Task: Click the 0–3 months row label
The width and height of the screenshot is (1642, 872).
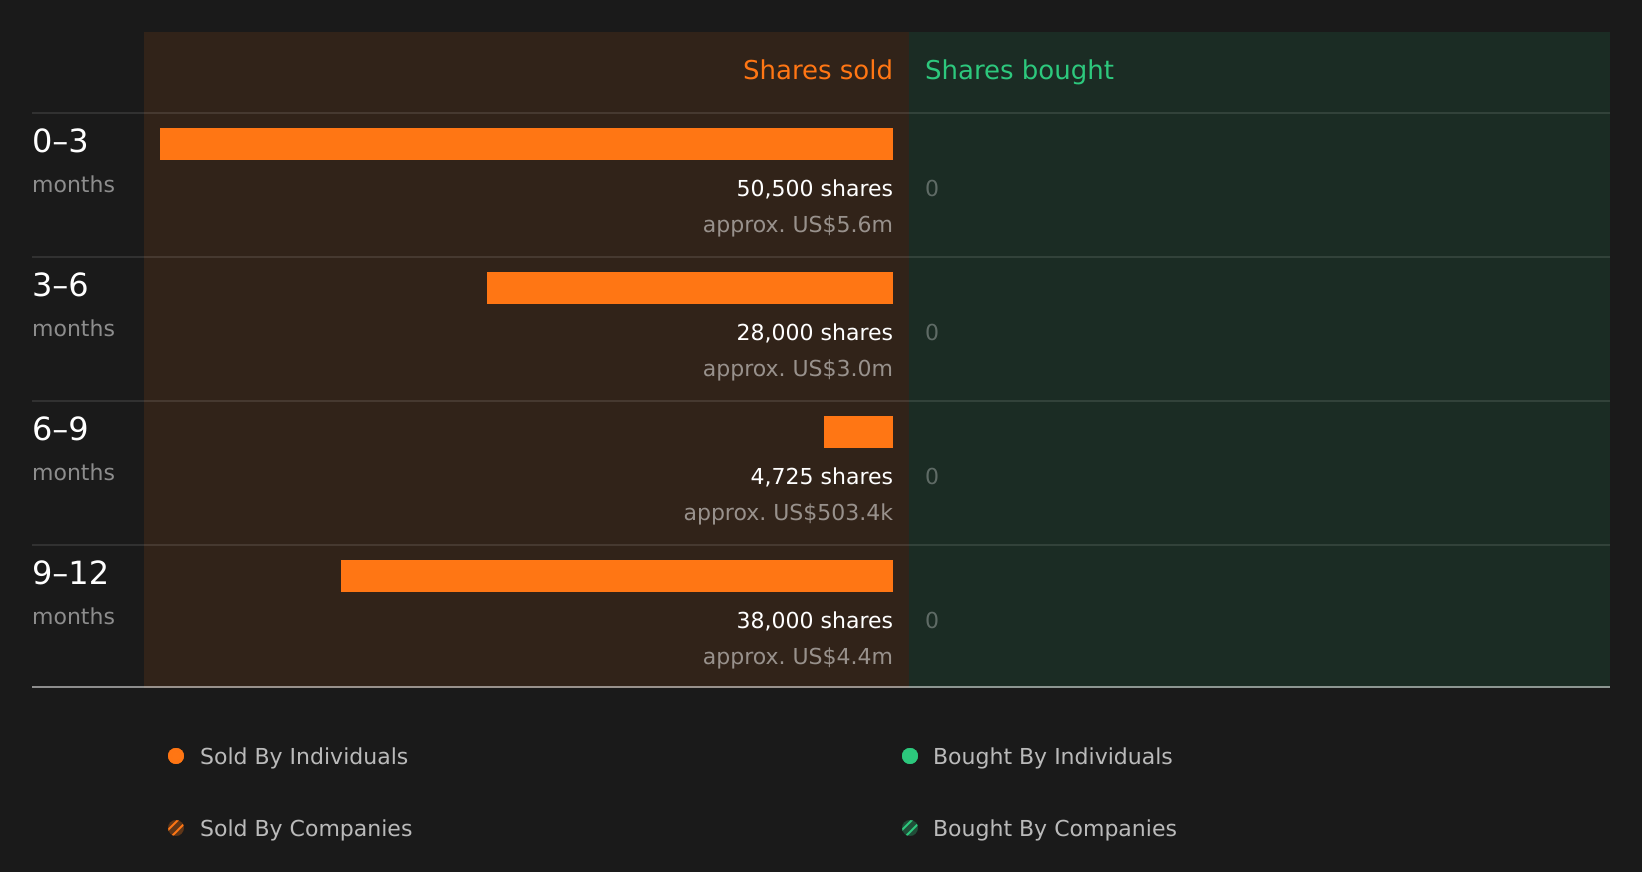Action: [73, 161]
